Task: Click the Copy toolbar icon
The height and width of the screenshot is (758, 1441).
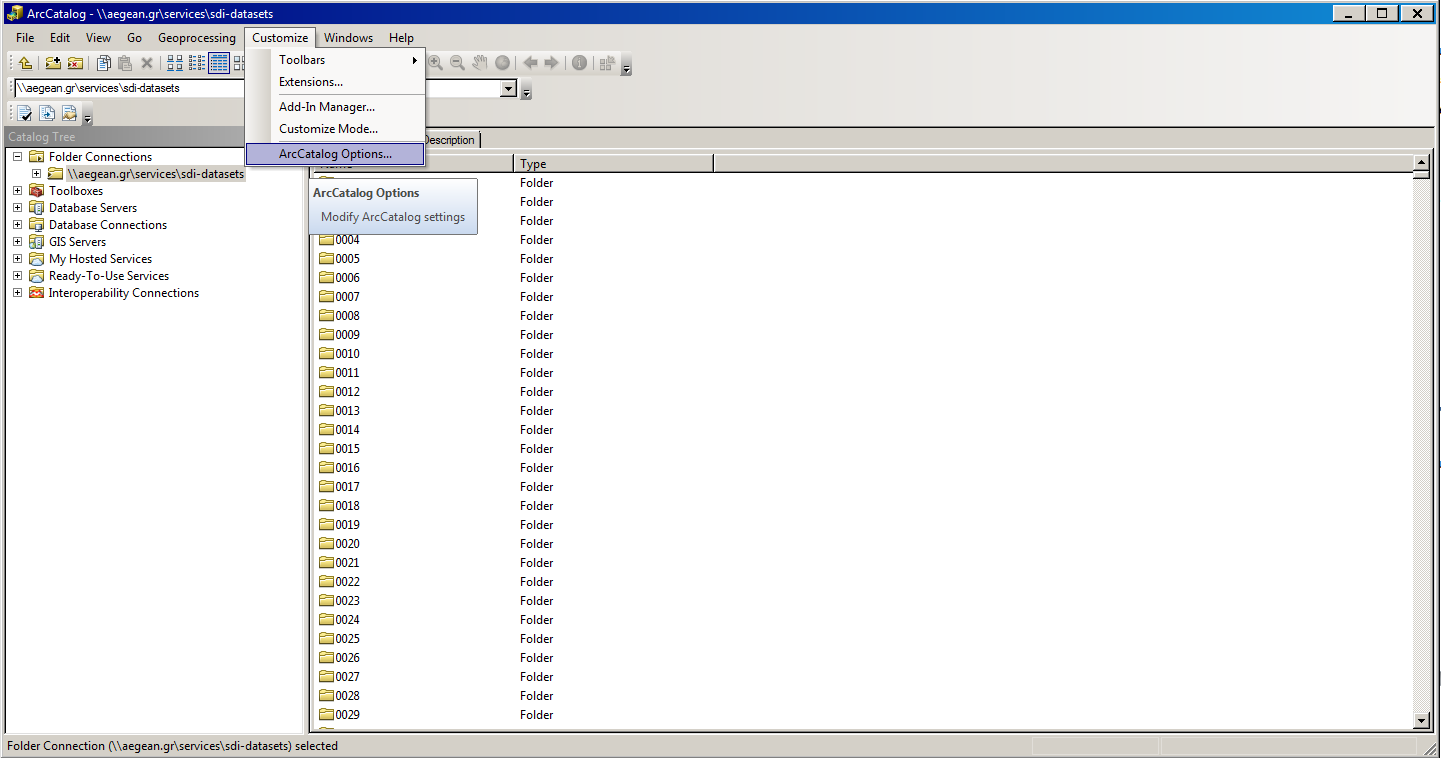Action: [x=104, y=63]
